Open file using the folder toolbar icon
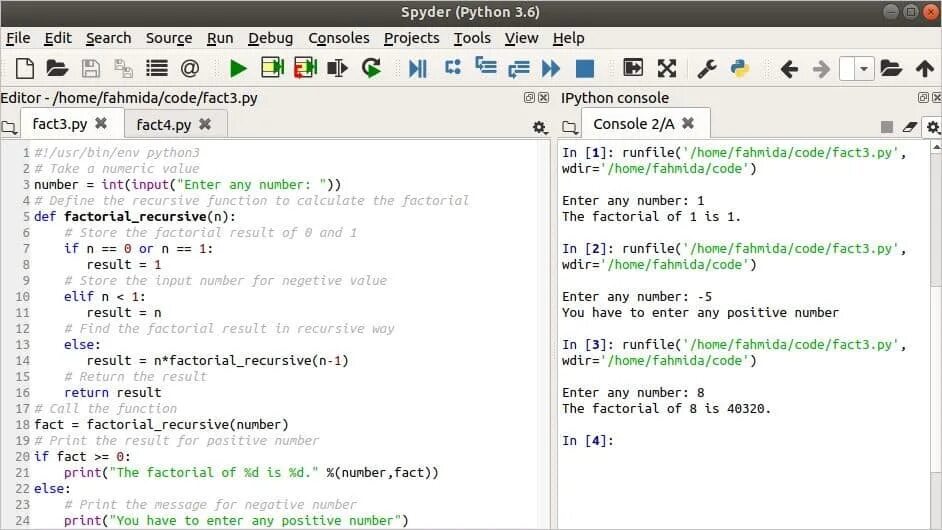The width and height of the screenshot is (942, 530). click(57, 69)
